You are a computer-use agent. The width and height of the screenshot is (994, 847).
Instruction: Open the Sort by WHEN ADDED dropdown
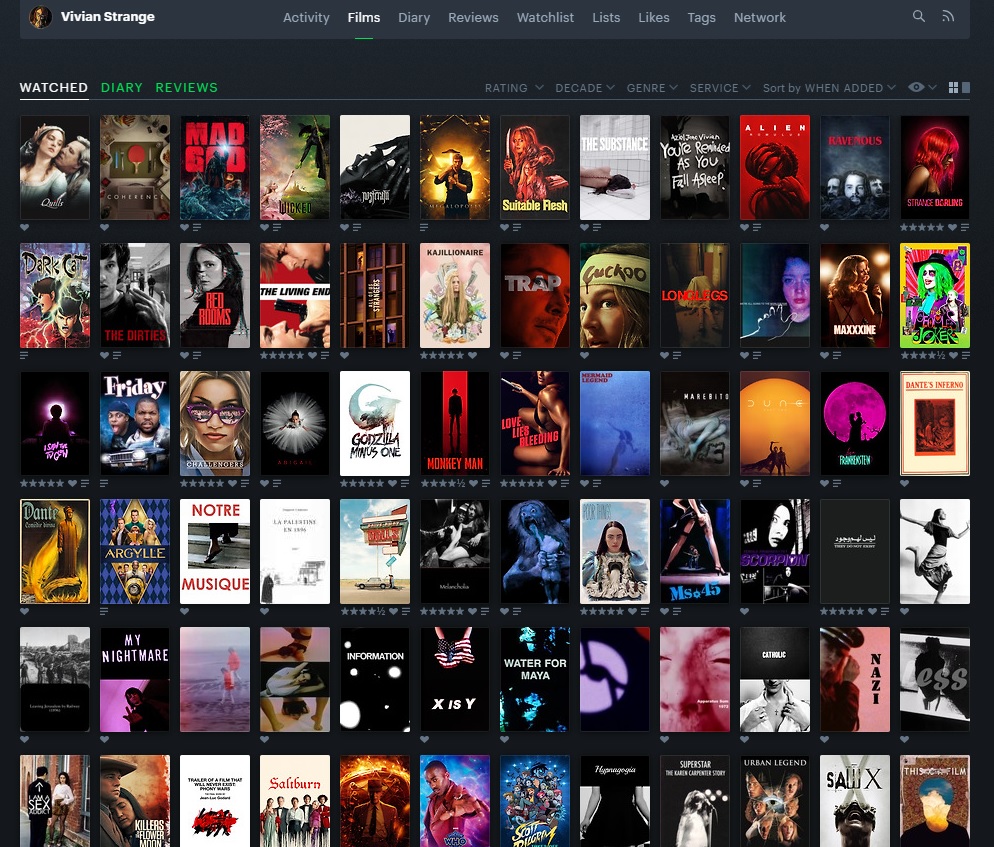pyautogui.click(x=829, y=88)
